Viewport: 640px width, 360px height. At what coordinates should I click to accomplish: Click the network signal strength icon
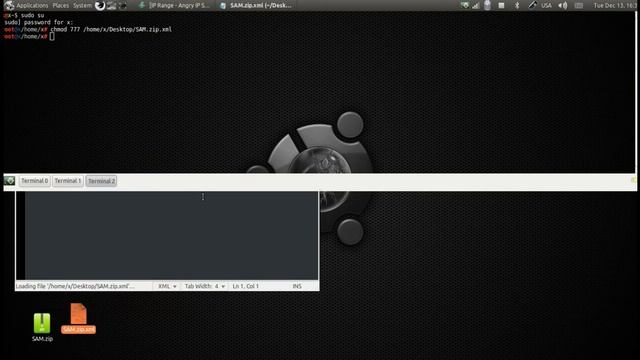[476, 5]
